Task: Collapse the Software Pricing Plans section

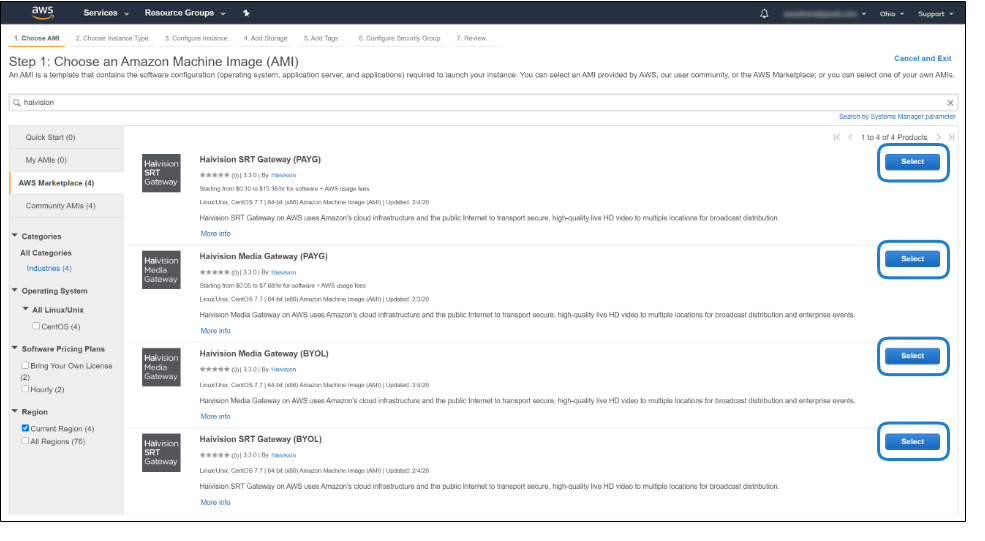Action: (x=15, y=349)
